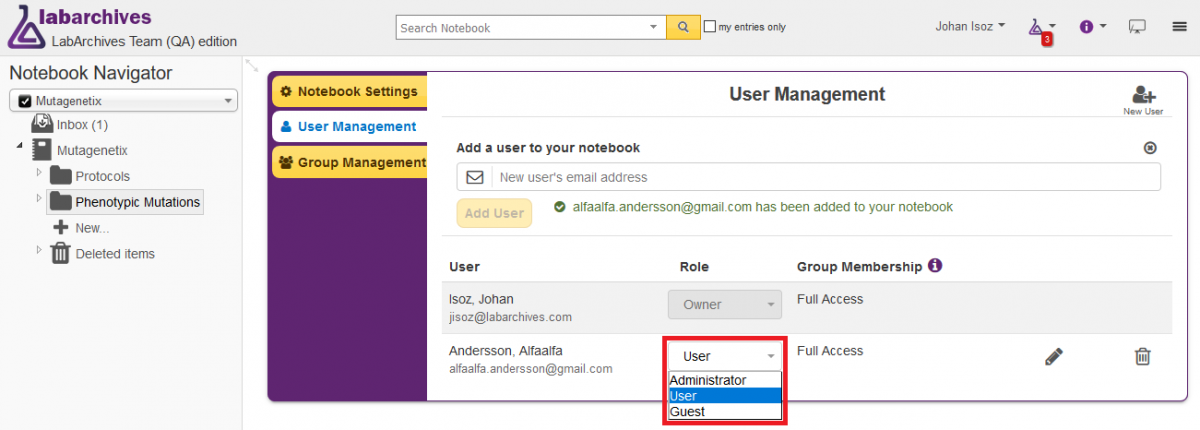Expand the Protocols folder
Viewport: 1200px width, 430px height.
point(40,173)
